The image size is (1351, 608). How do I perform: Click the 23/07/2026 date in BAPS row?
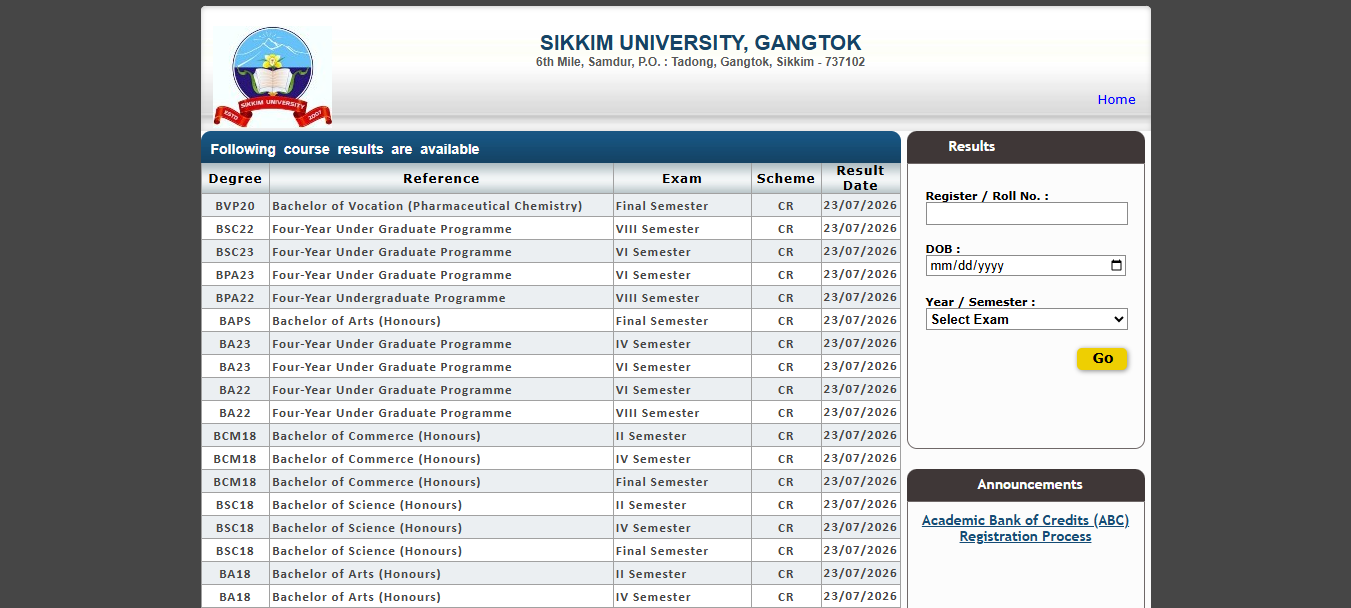(860, 320)
